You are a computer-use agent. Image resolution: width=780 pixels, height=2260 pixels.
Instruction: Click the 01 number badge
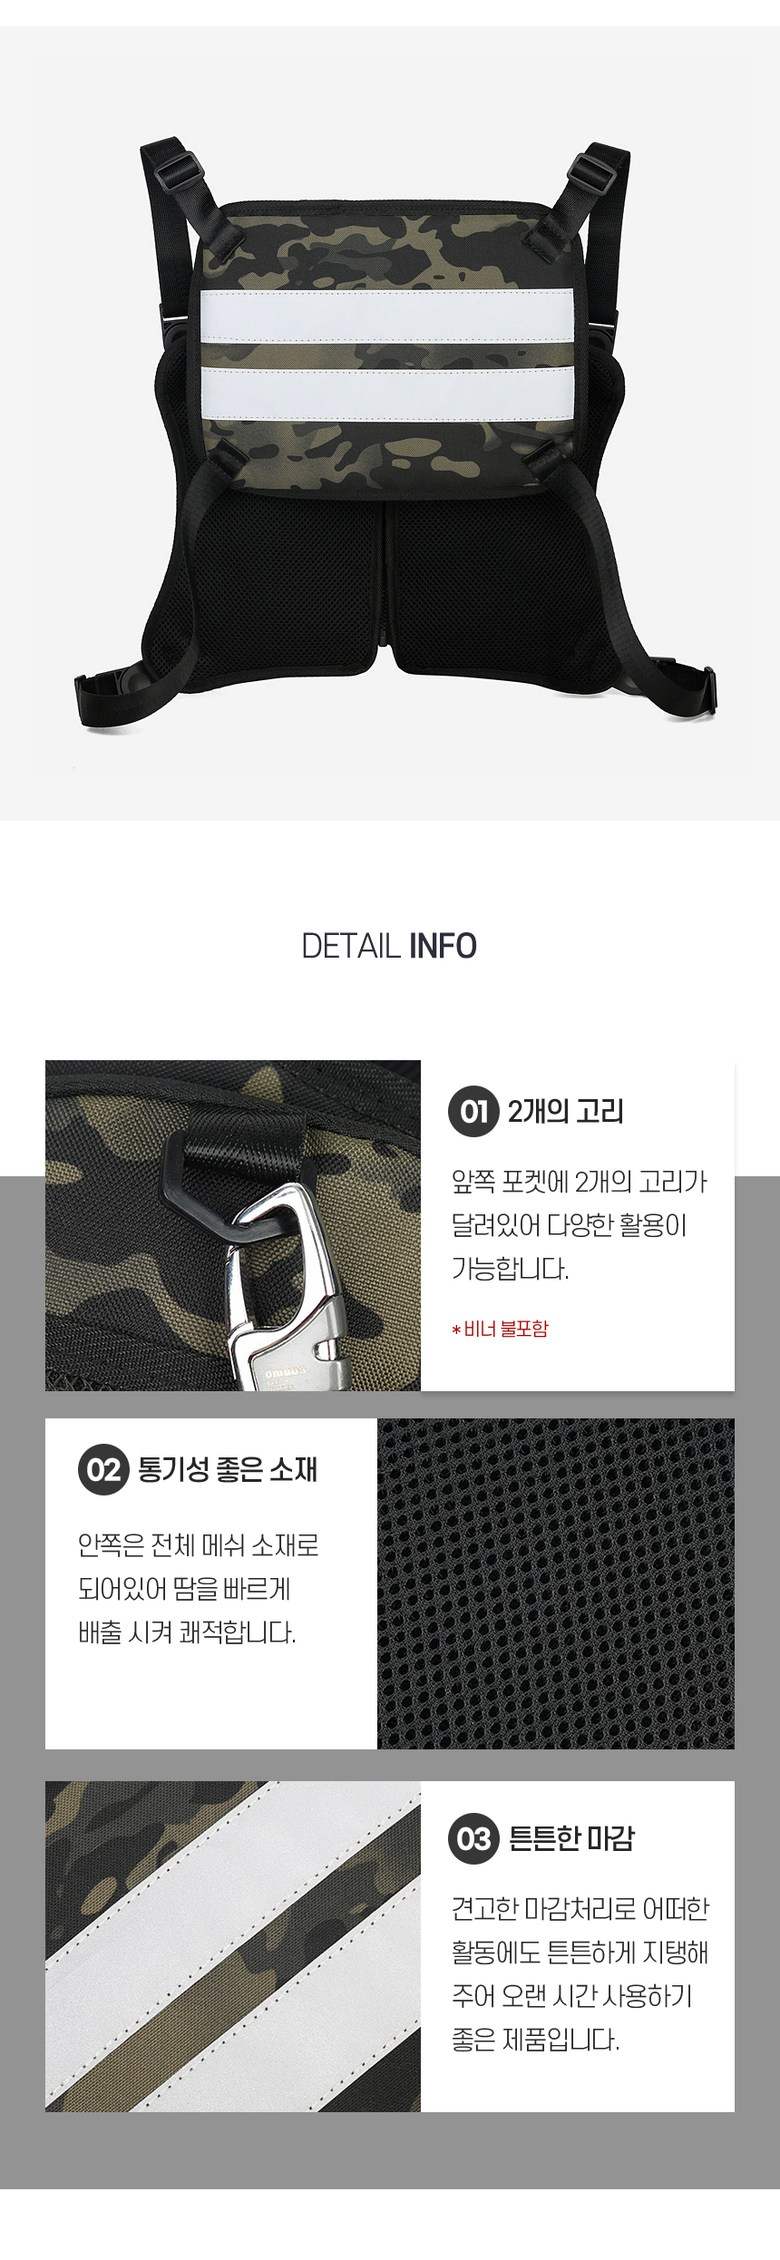[x=474, y=1112]
